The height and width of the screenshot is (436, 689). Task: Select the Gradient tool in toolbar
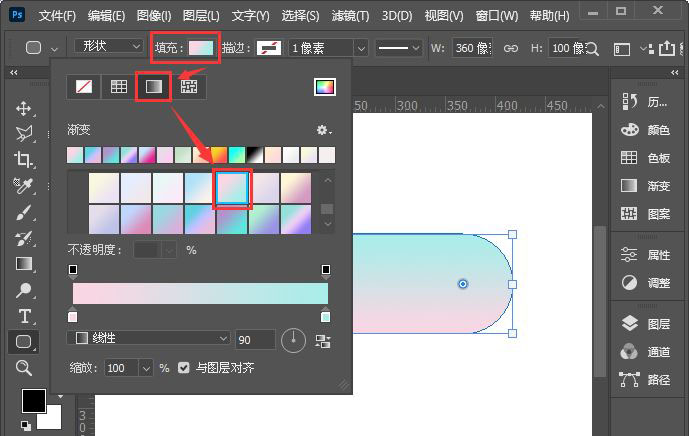24,264
